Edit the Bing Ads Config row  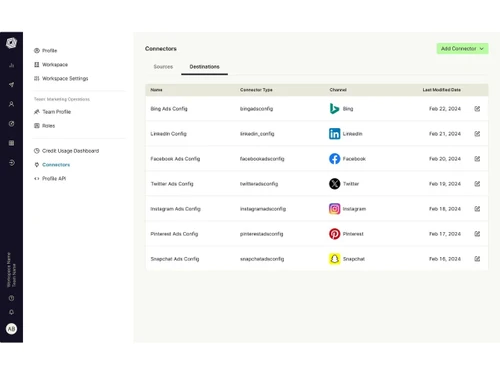(477, 109)
